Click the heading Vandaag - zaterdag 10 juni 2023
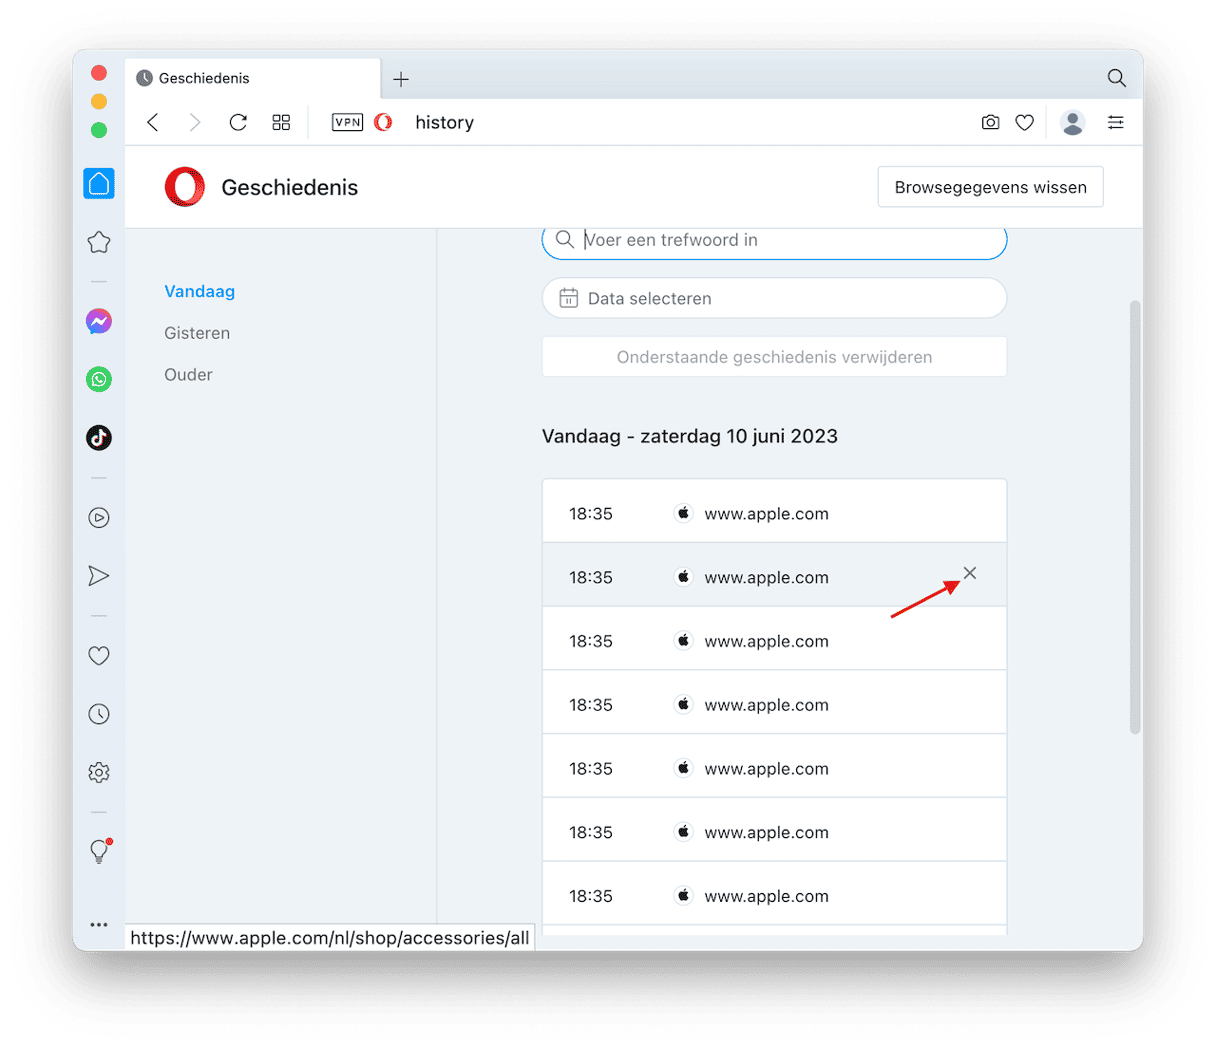 [690, 436]
